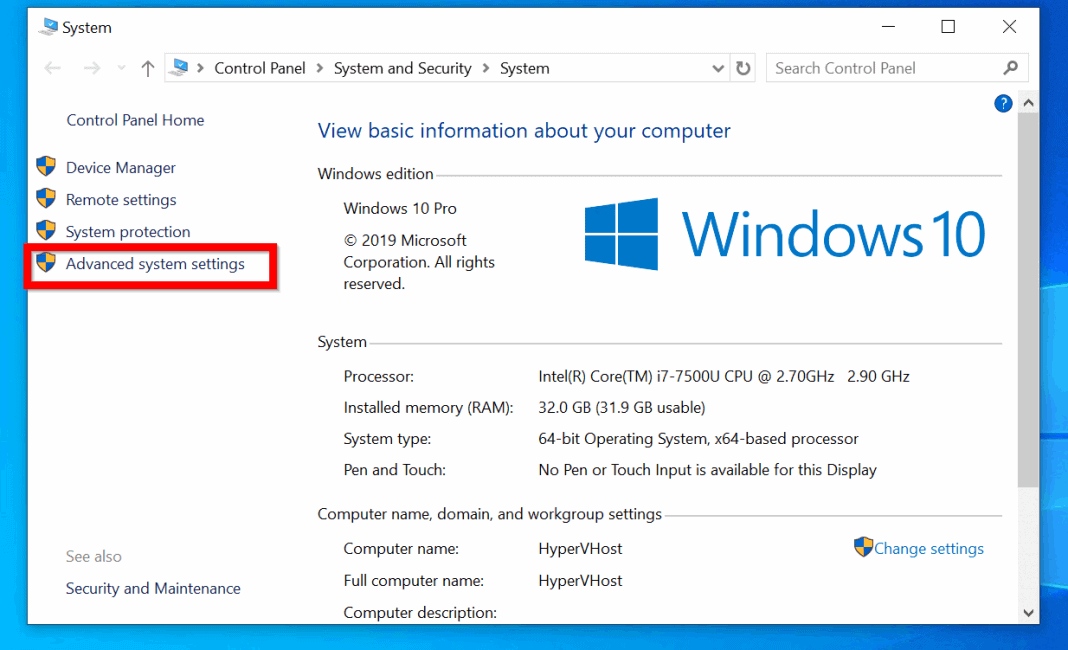This screenshot has width=1068, height=650.
Task: Click the shield icon next to System protection
Action: [46, 231]
